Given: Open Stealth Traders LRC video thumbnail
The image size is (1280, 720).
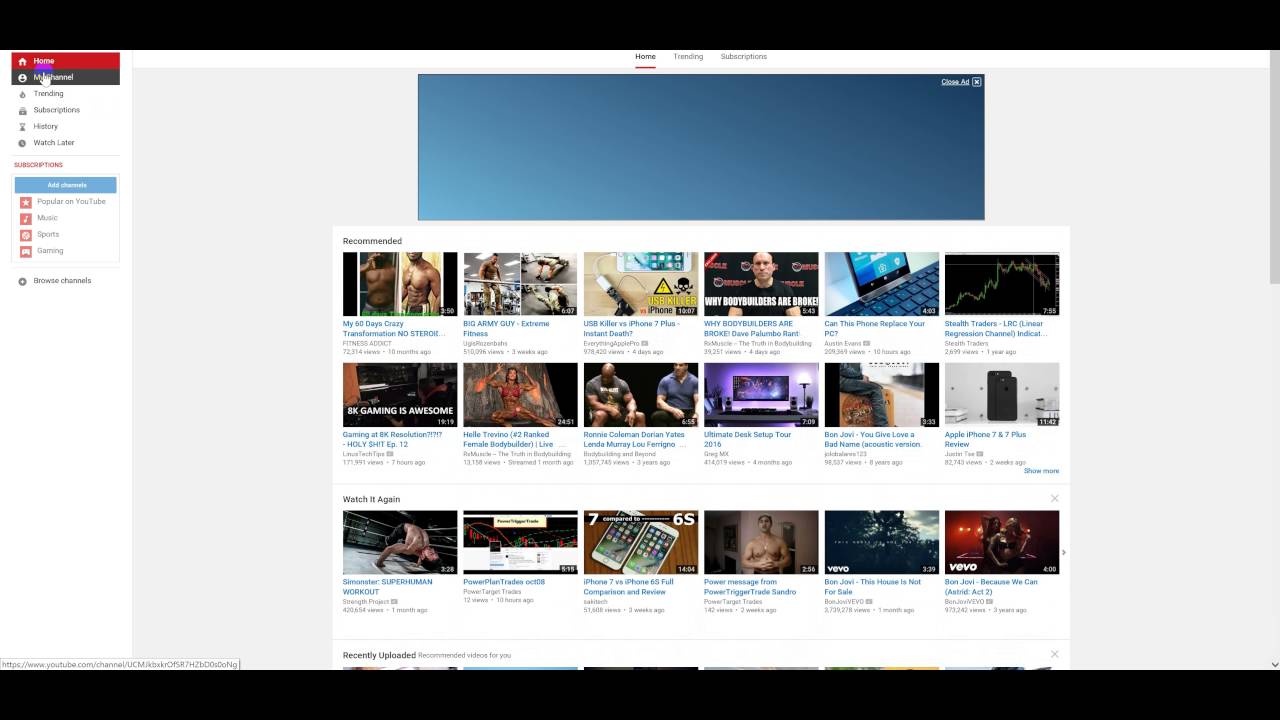Looking at the screenshot, I should 1002,284.
